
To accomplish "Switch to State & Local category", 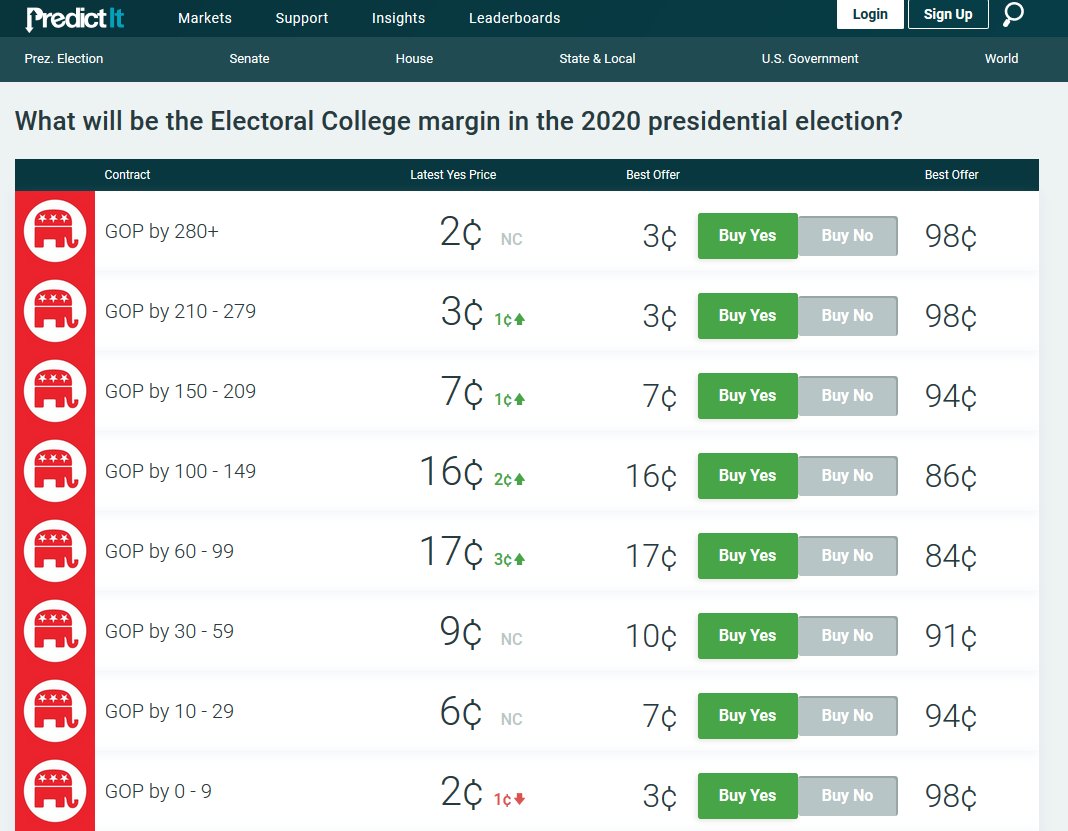I will coord(597,59).
